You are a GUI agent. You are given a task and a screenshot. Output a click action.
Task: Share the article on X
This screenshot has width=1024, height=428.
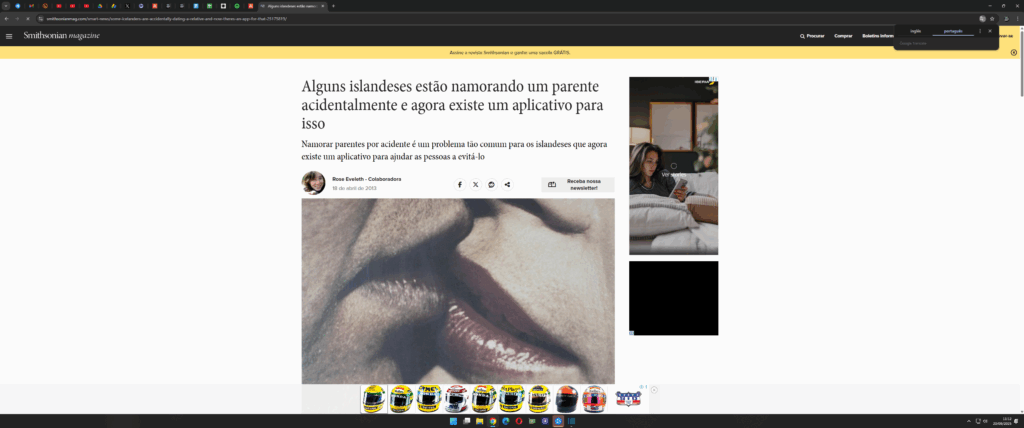[476, 184]
